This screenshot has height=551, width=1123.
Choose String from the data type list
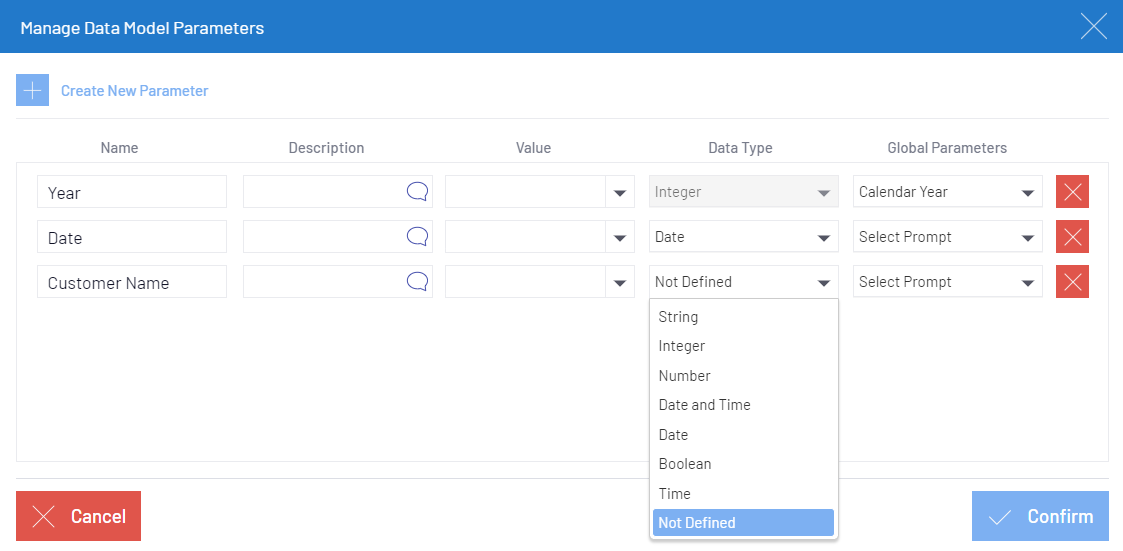[x=678, y=317]
